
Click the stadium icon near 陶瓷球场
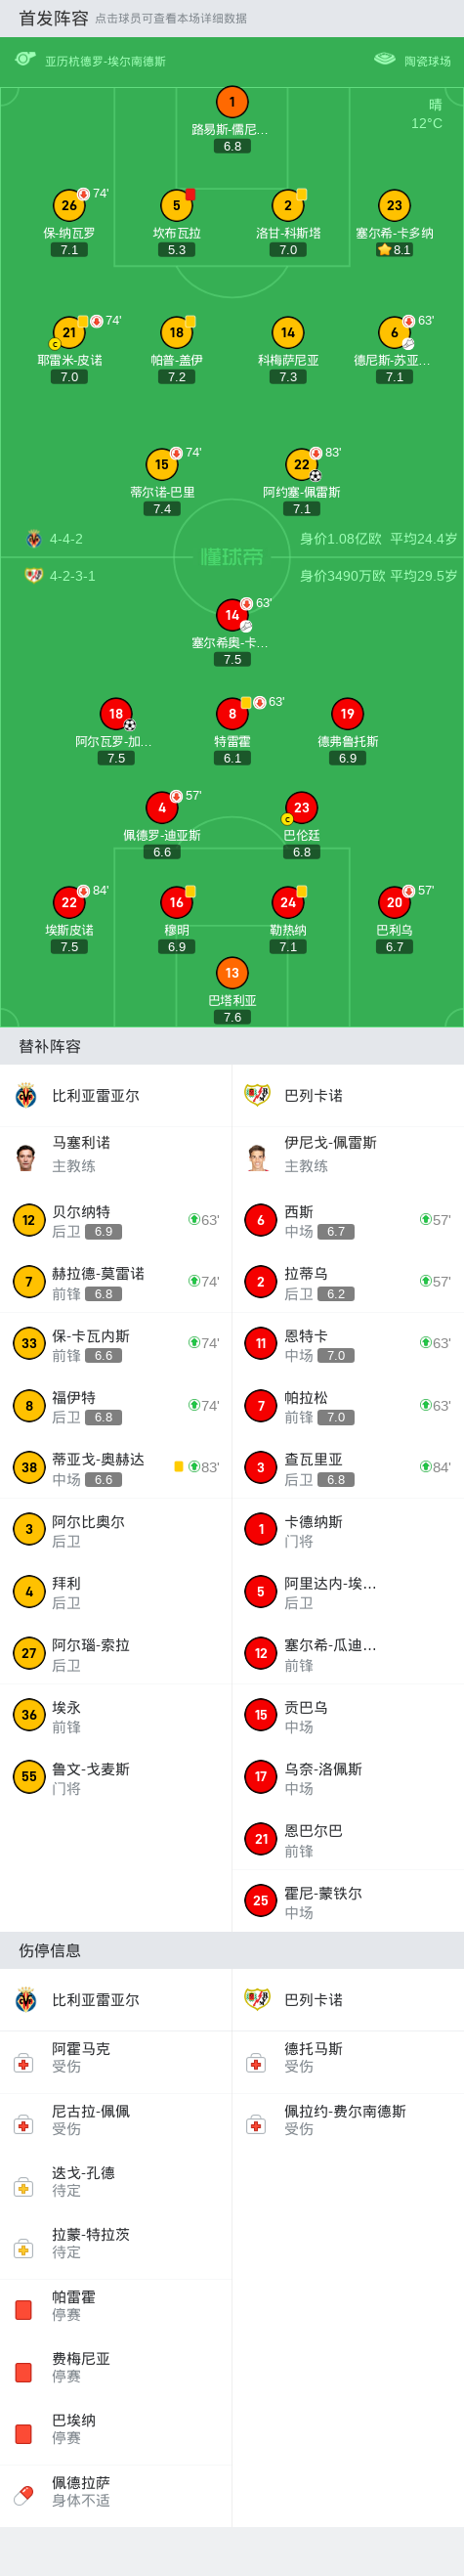click(x=384, y=60)
